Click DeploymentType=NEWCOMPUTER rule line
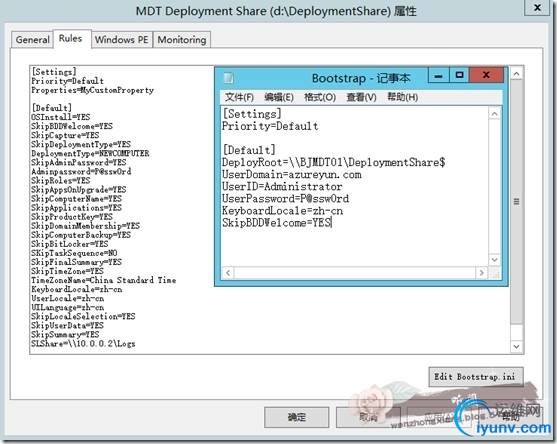The image size is (557, 444). [90, 153]
